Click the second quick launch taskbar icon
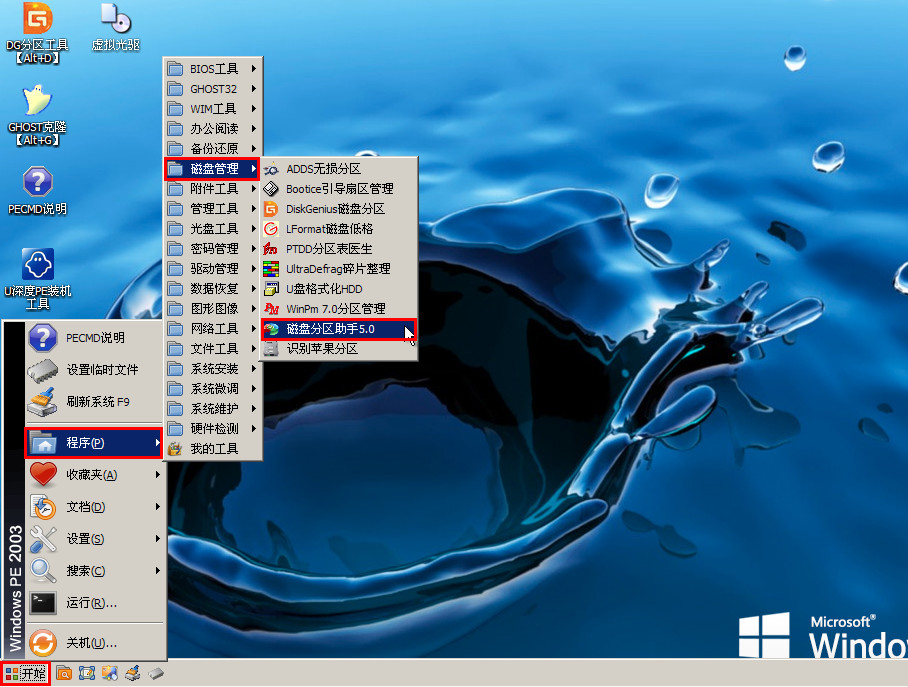The height and width of the screenshot is (687, 908). [87, 673]
